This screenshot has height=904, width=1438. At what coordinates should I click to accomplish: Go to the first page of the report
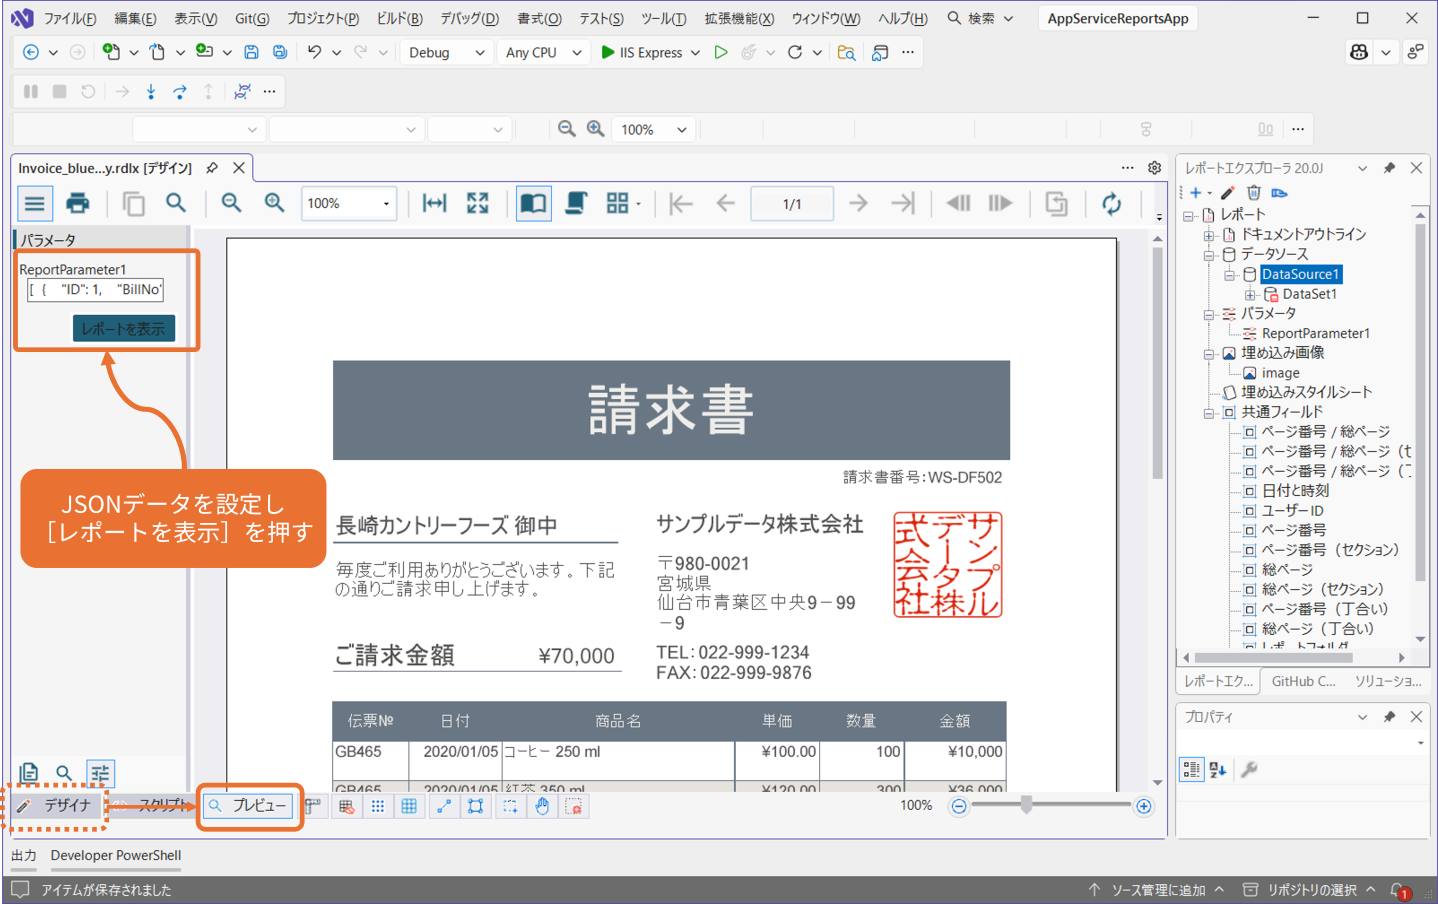click(x=681, y=204)
